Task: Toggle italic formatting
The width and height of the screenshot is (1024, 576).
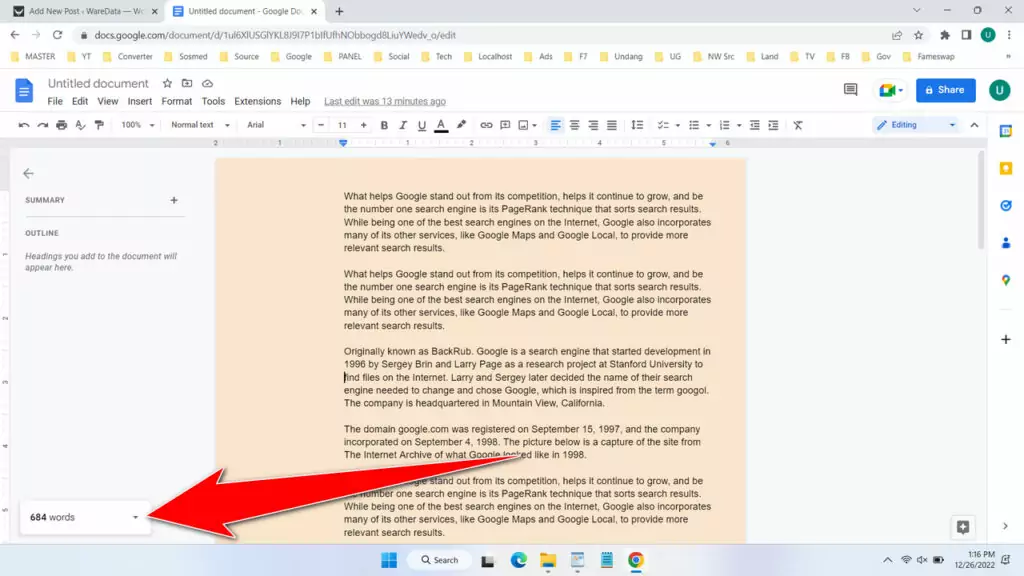Action: point(403,125)
